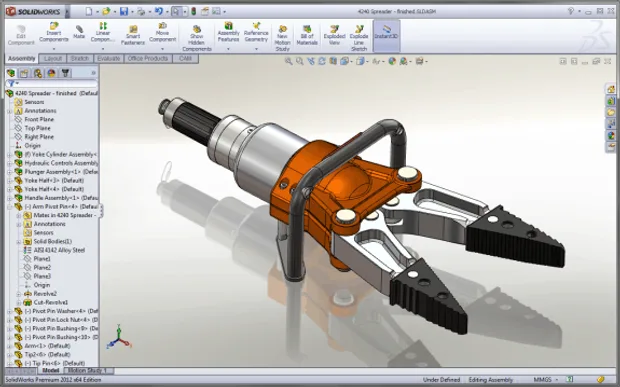Viewport: 620px width, 387px height.
Task: Click Zoom to Fit in view toolbar
Action: [x=289, y=61]
